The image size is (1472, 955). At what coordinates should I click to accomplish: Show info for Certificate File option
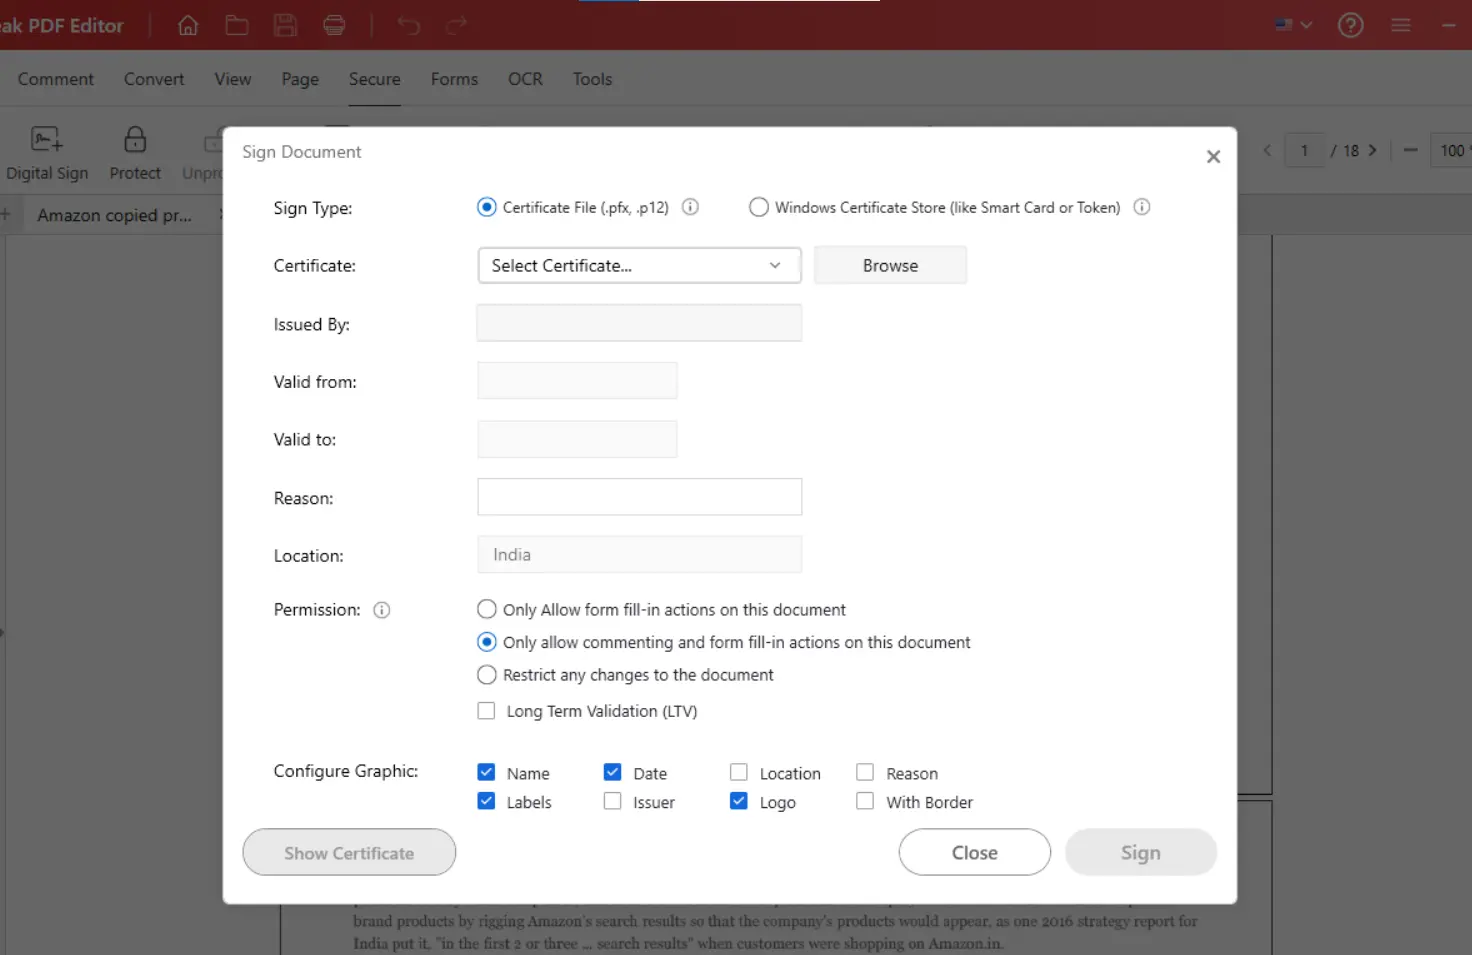click(x=690, y=207)
